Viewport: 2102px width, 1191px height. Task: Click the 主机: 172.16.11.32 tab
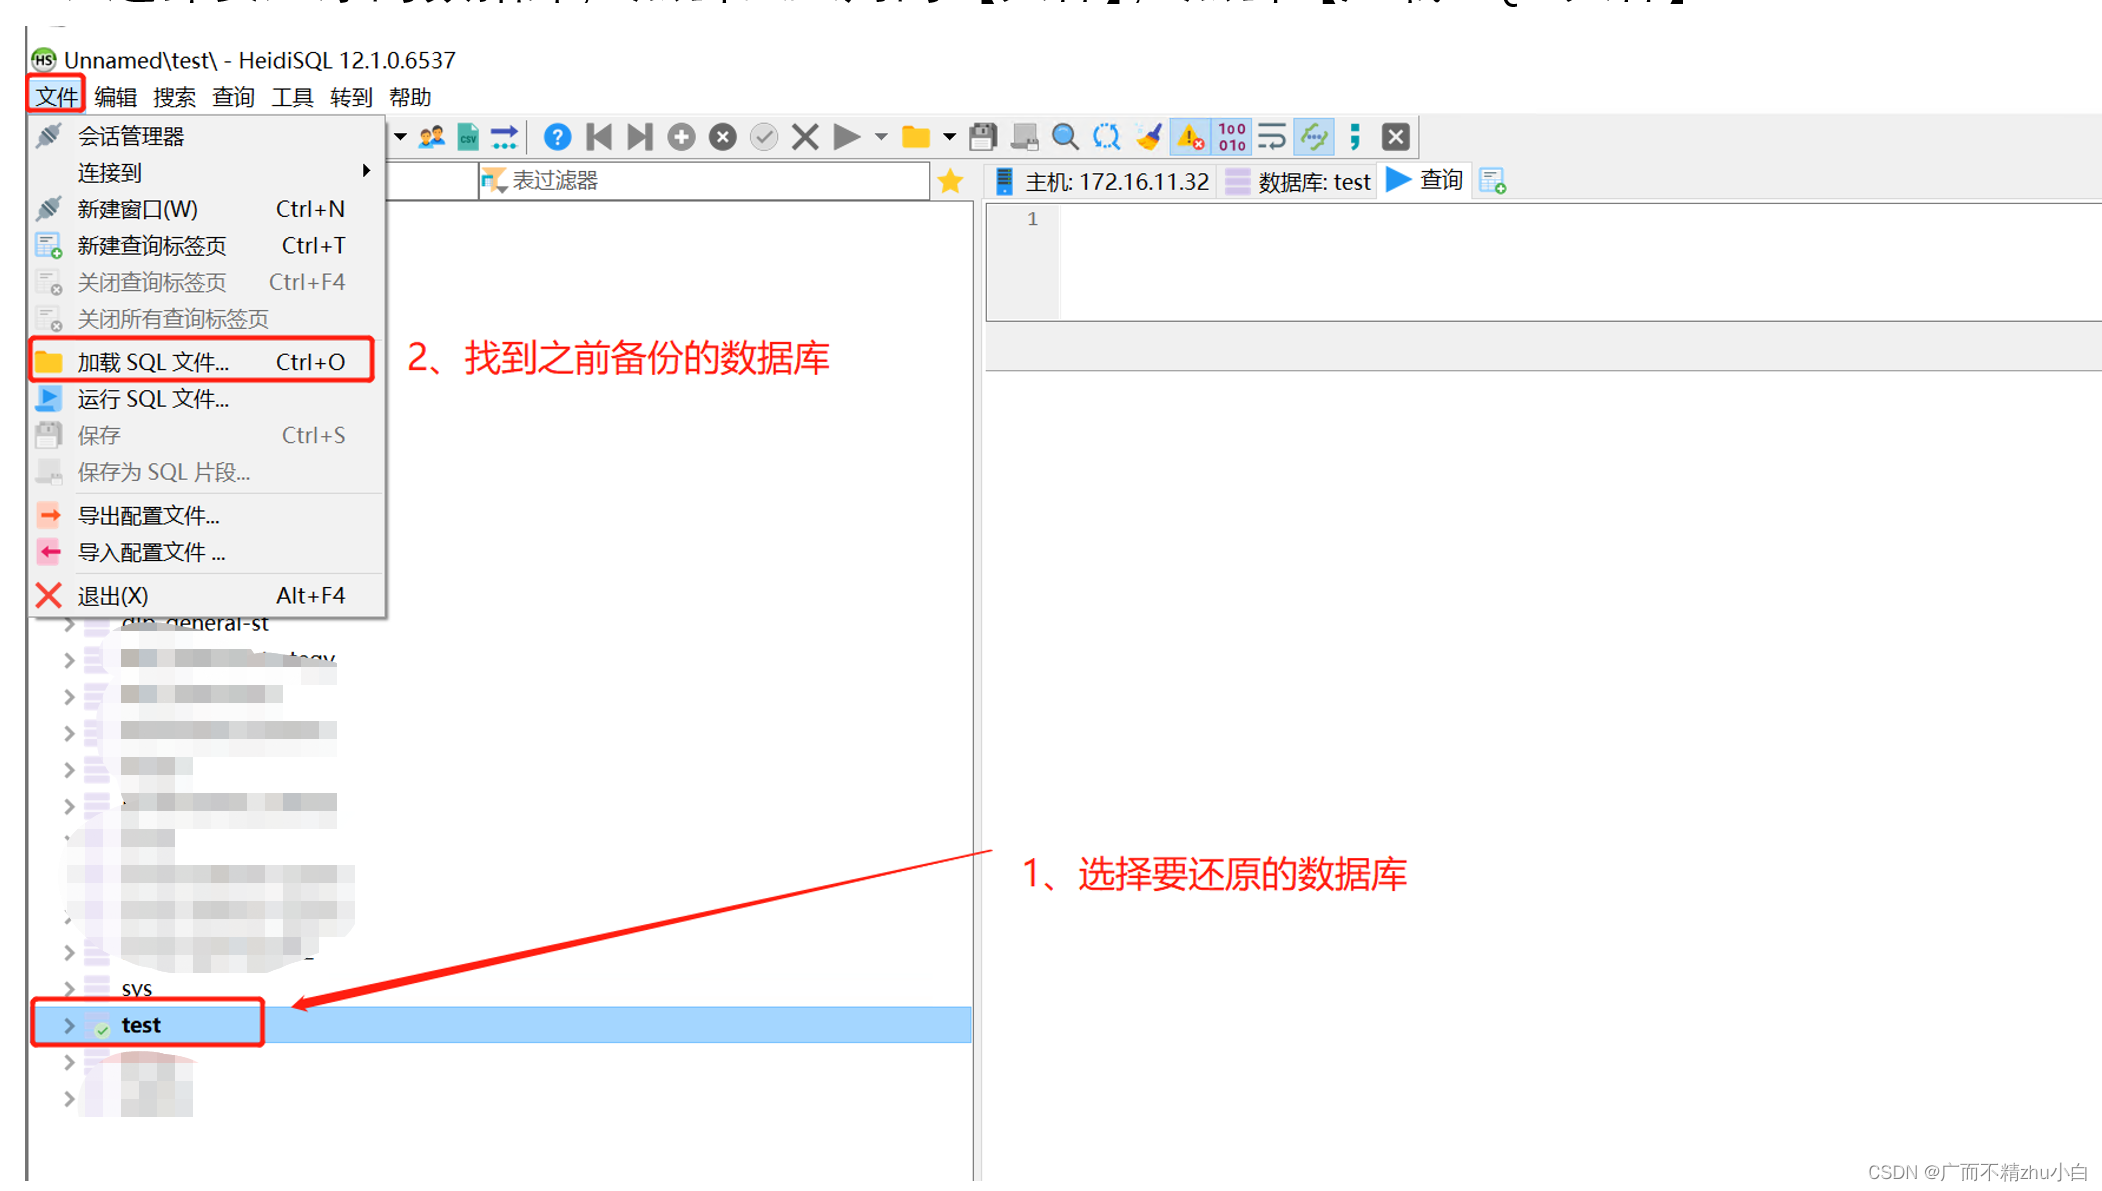(x=1100, y=181)
